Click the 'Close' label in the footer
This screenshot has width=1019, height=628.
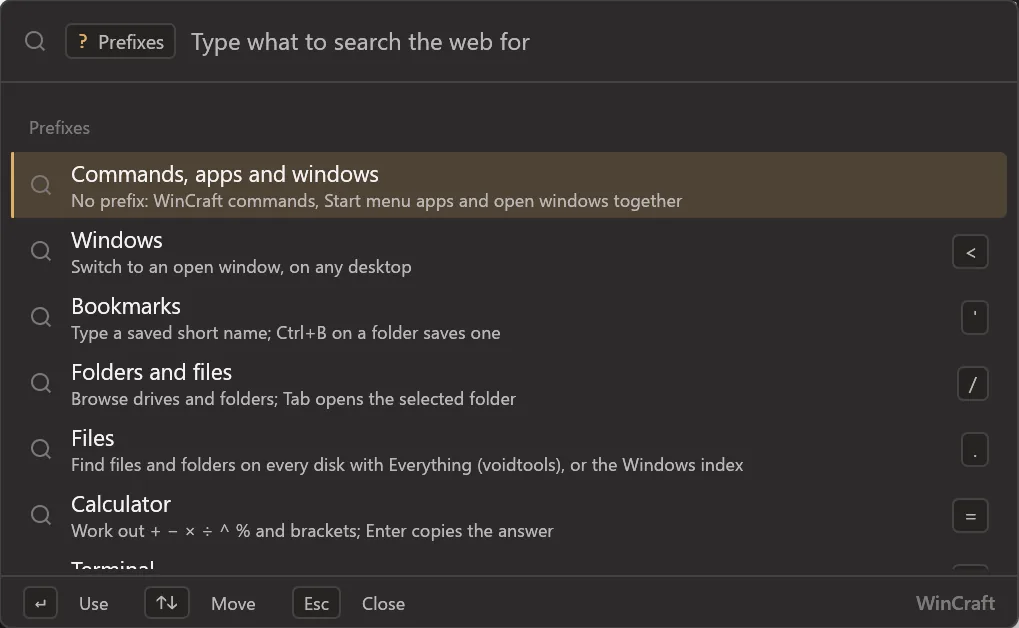[x=383, y=604]
